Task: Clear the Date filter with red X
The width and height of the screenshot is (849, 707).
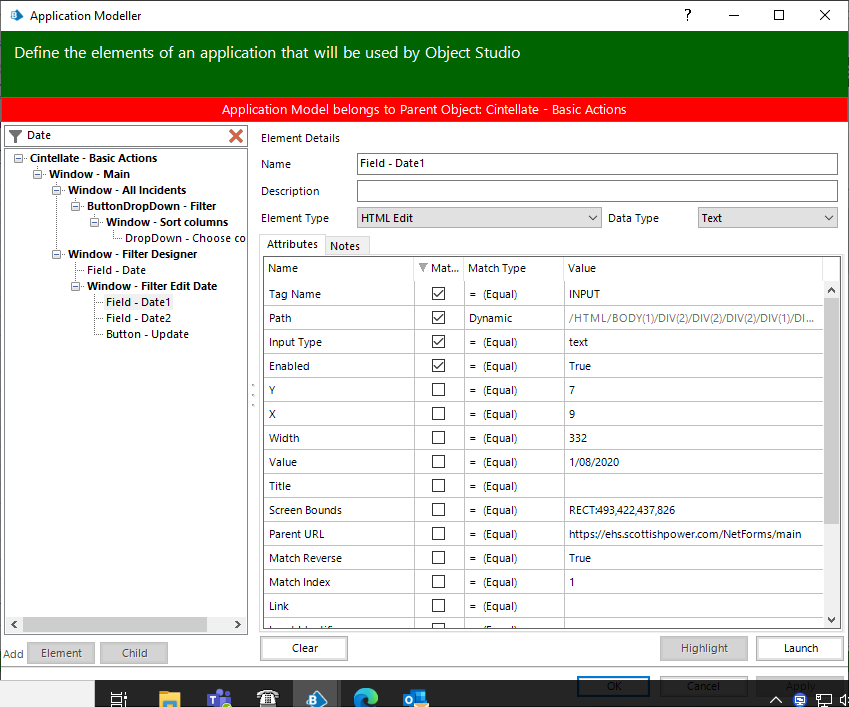Action: [x=236, y=136]
